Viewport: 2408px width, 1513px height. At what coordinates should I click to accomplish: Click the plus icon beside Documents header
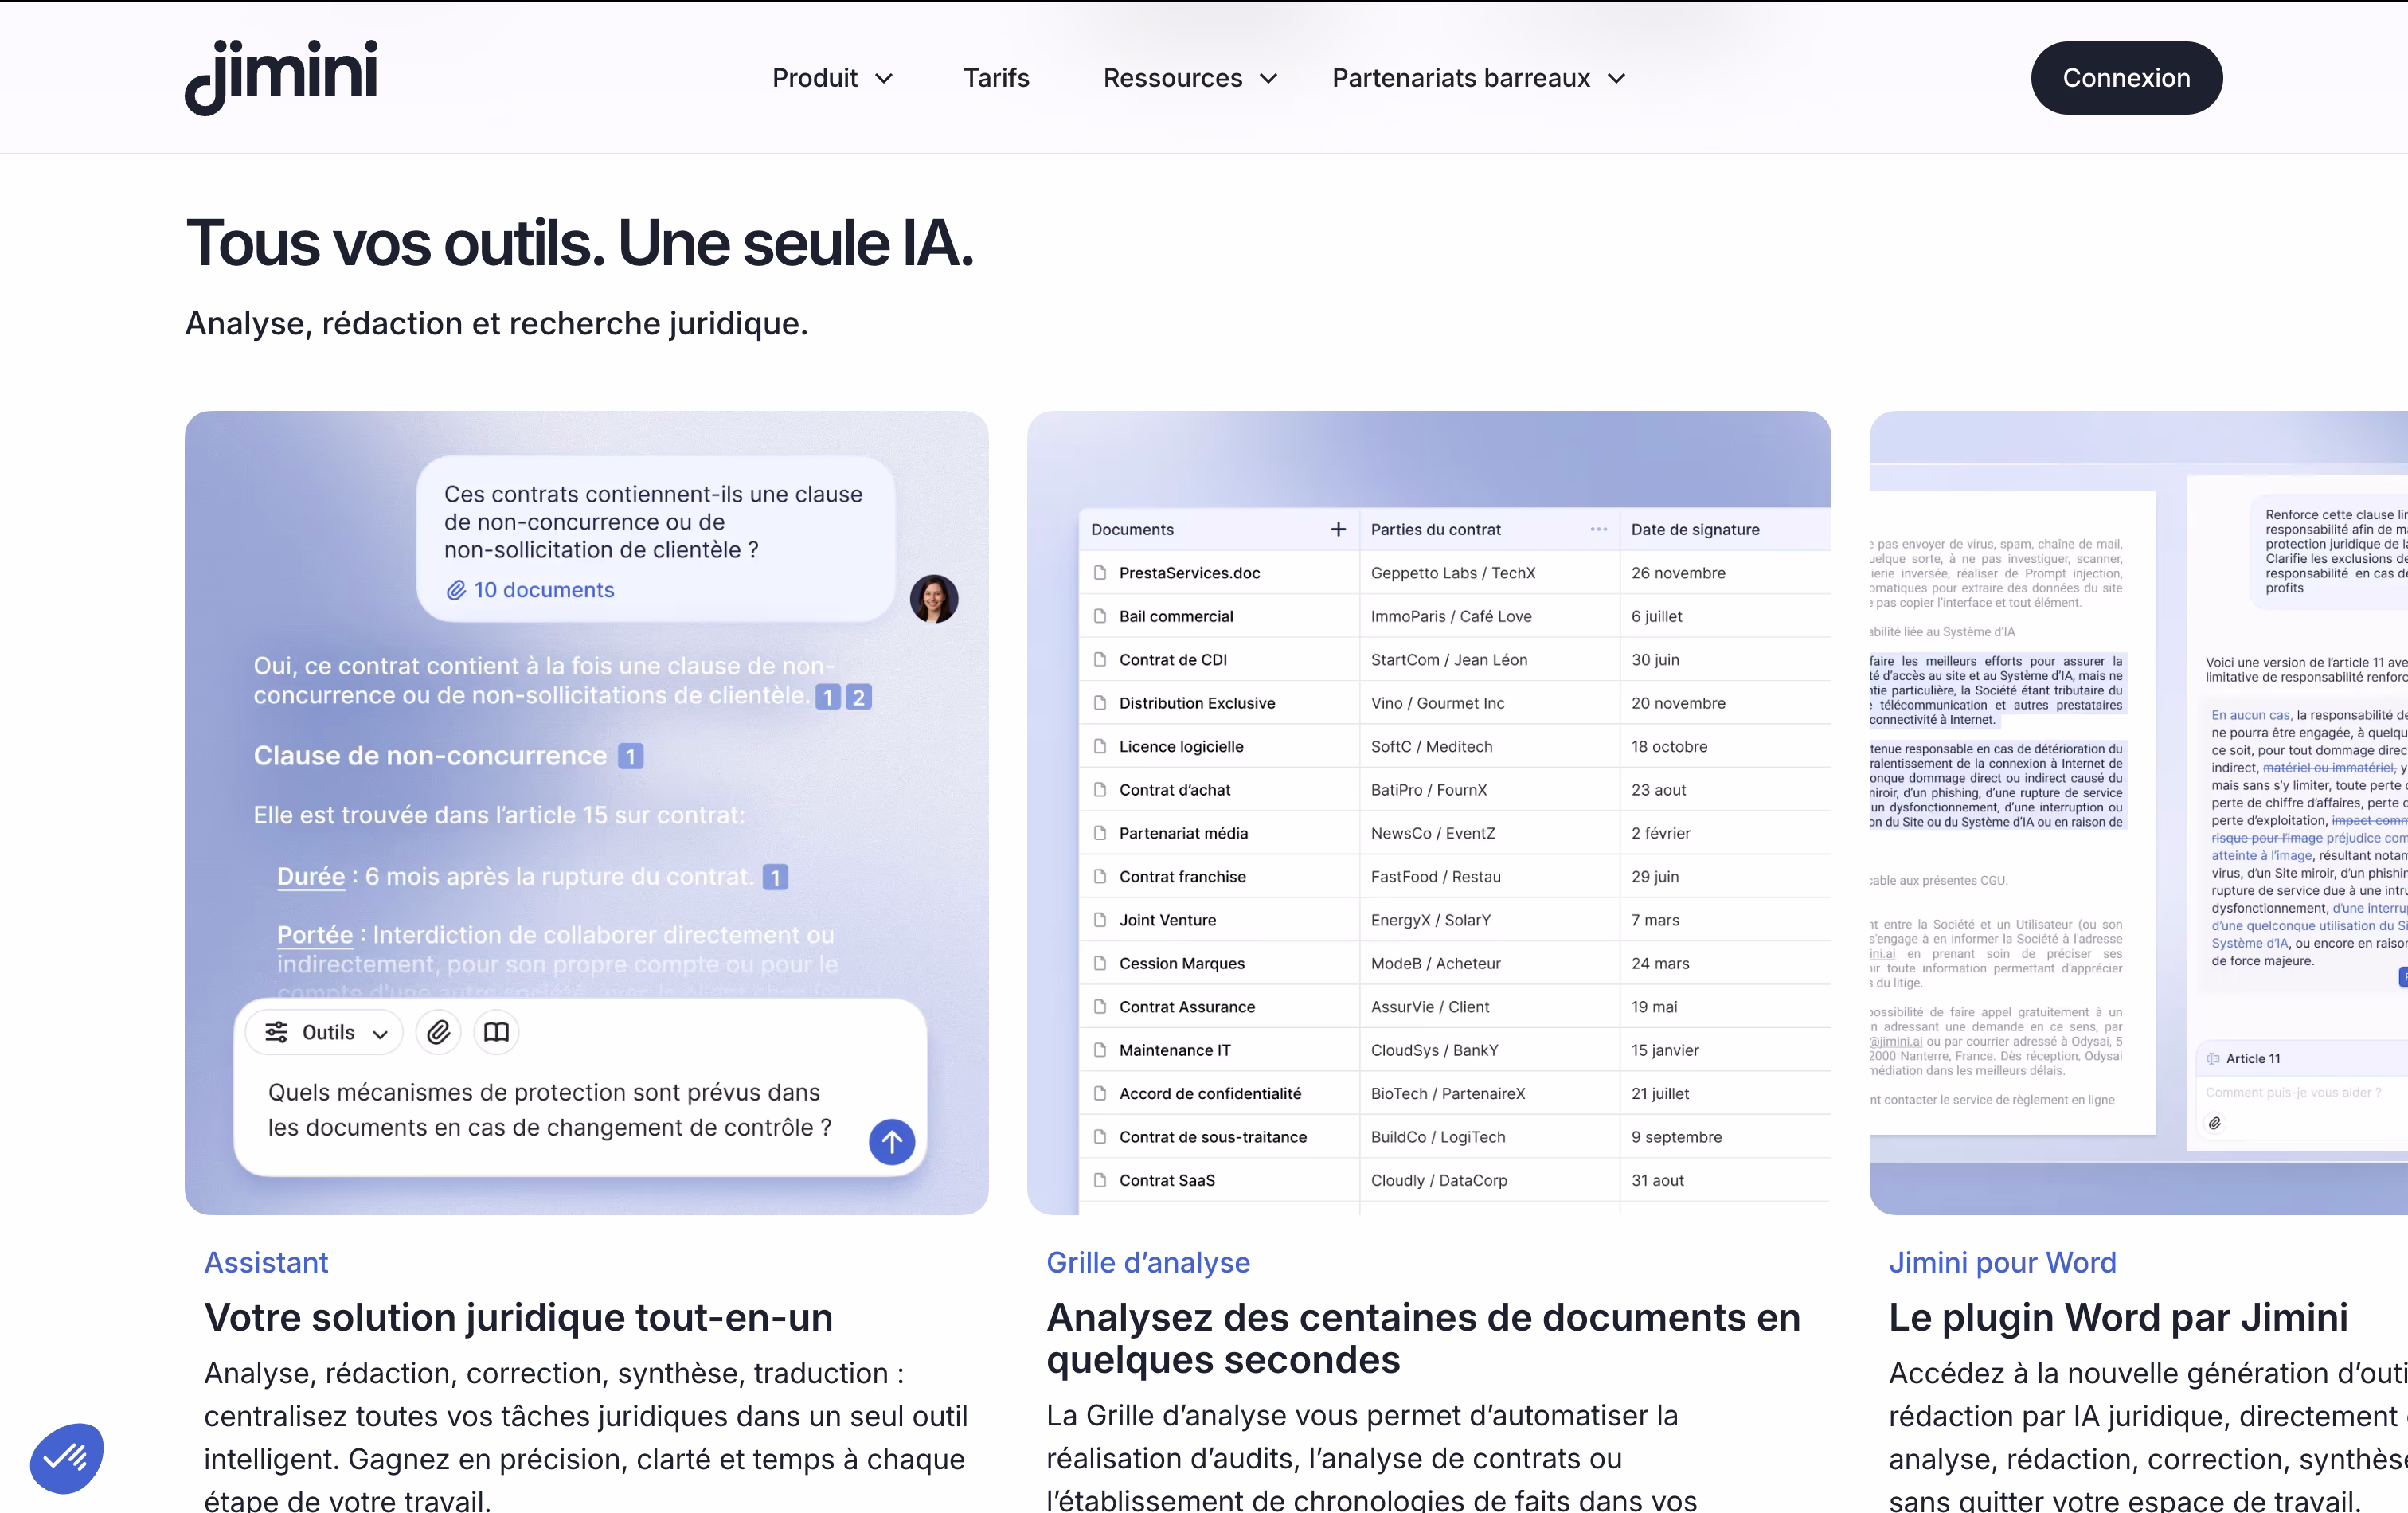[1338, 529]
